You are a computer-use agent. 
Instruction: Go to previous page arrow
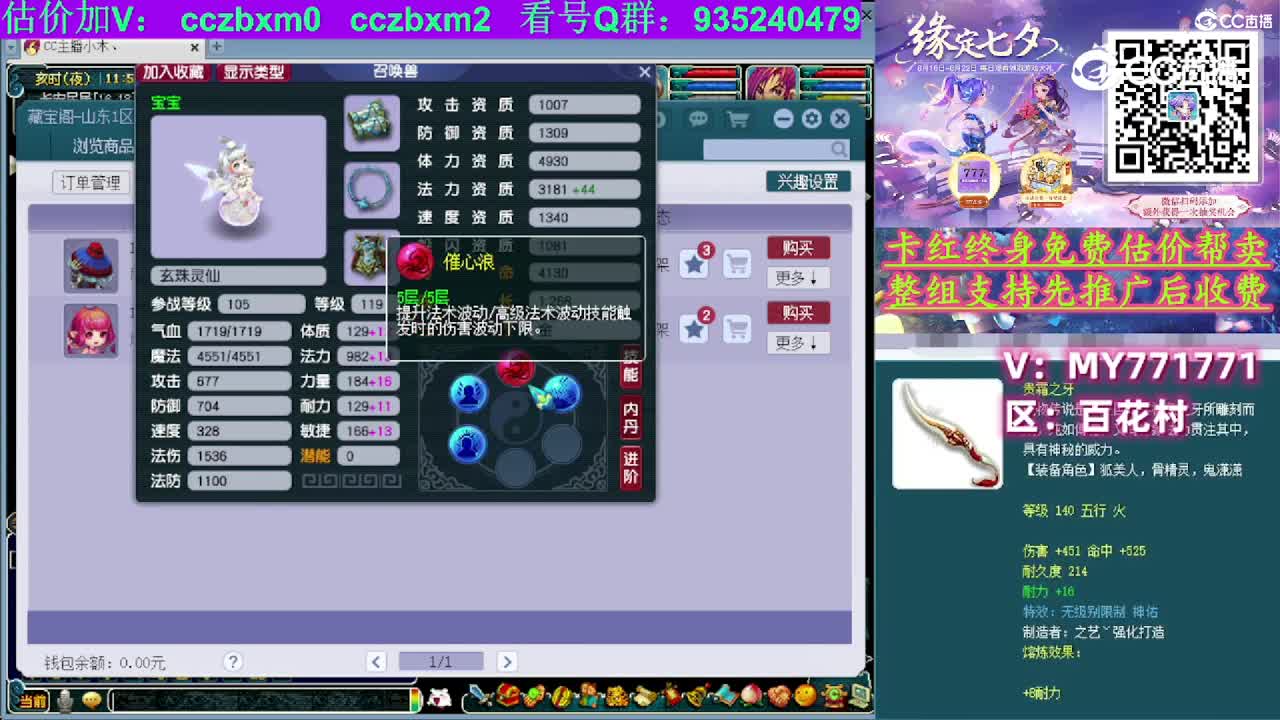click(376, 661)
